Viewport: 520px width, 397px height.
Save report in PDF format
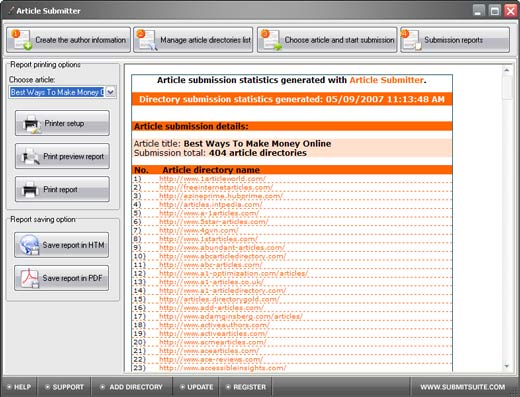coord(62,278)
